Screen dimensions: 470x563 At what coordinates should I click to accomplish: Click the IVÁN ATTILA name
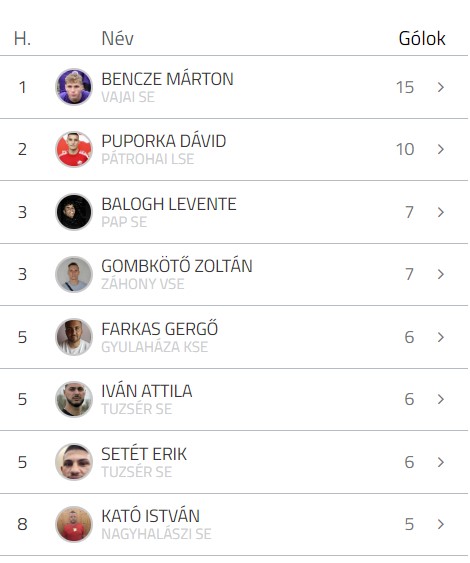pos(146,391)
